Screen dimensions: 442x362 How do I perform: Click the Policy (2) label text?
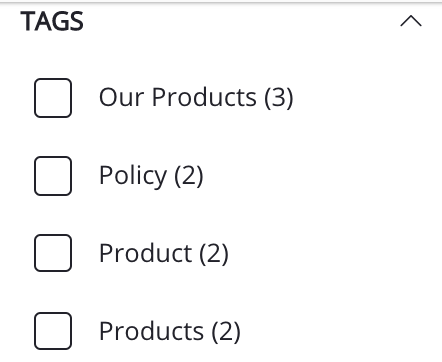151,176
